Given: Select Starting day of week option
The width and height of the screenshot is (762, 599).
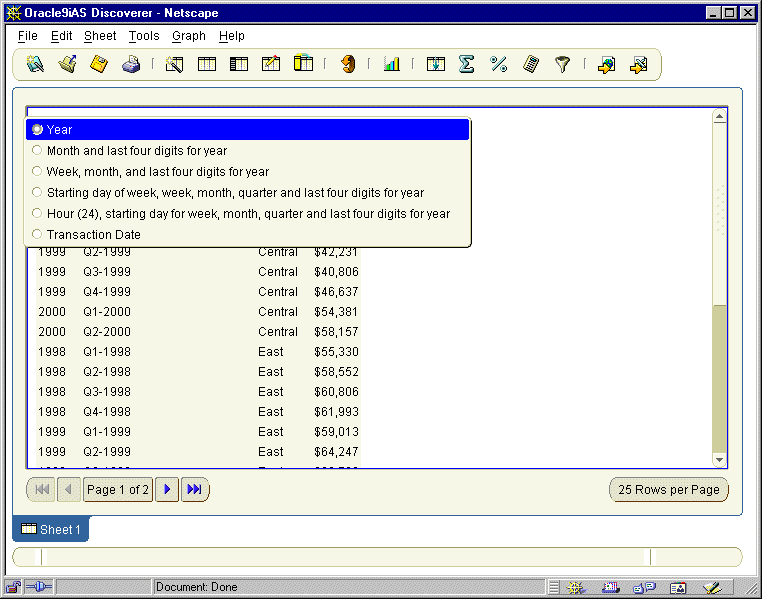Looking at the screenshot, I should [x=247, y=192].
